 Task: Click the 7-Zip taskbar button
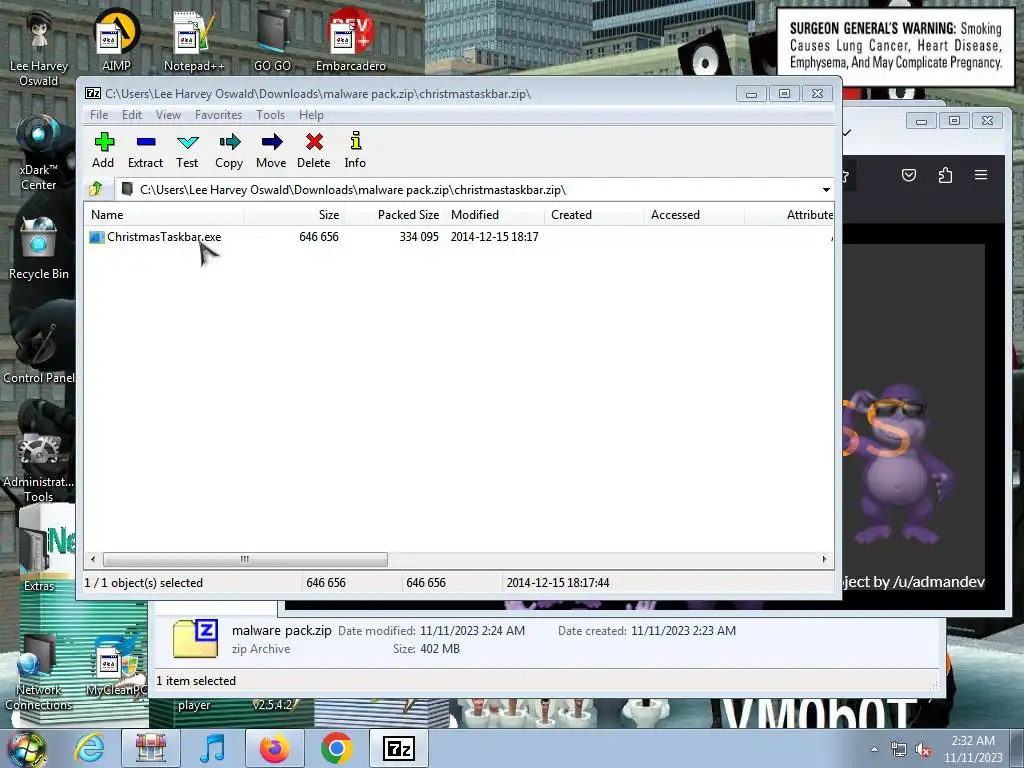tap(399, 748)
